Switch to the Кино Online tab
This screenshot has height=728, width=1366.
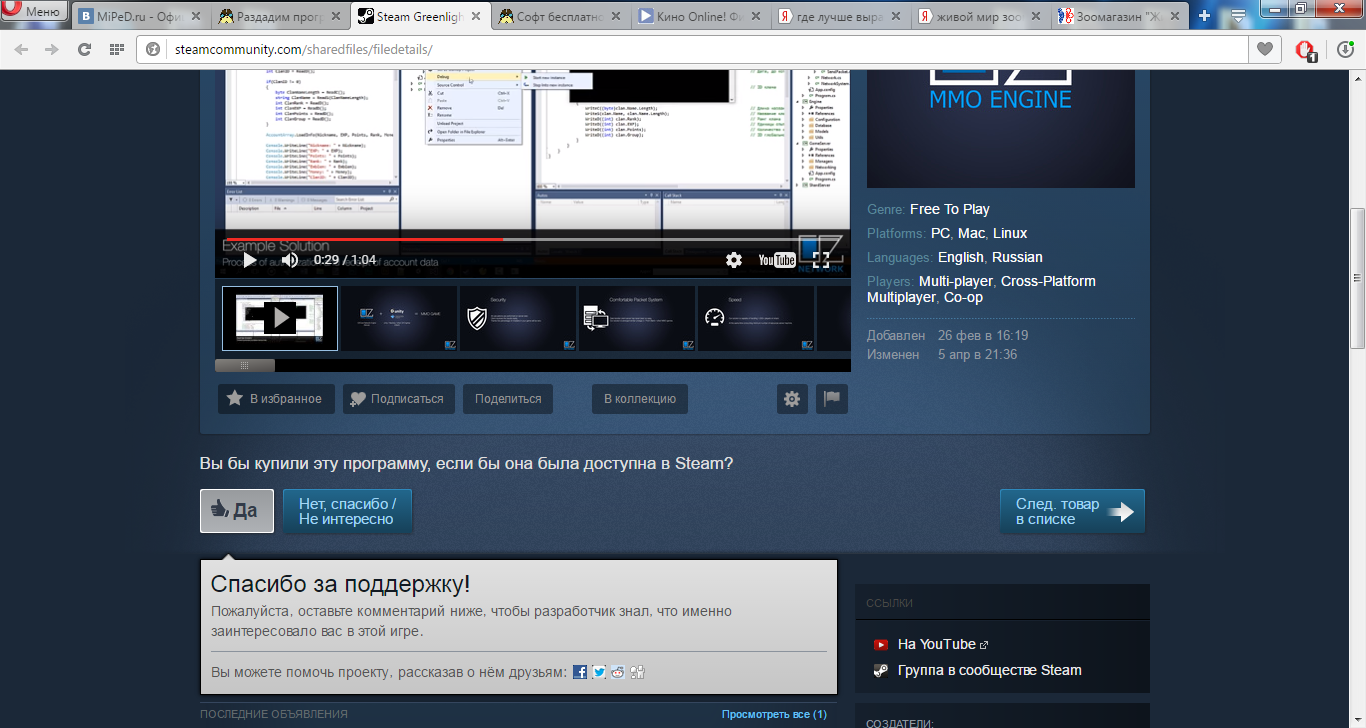point(702,16)
